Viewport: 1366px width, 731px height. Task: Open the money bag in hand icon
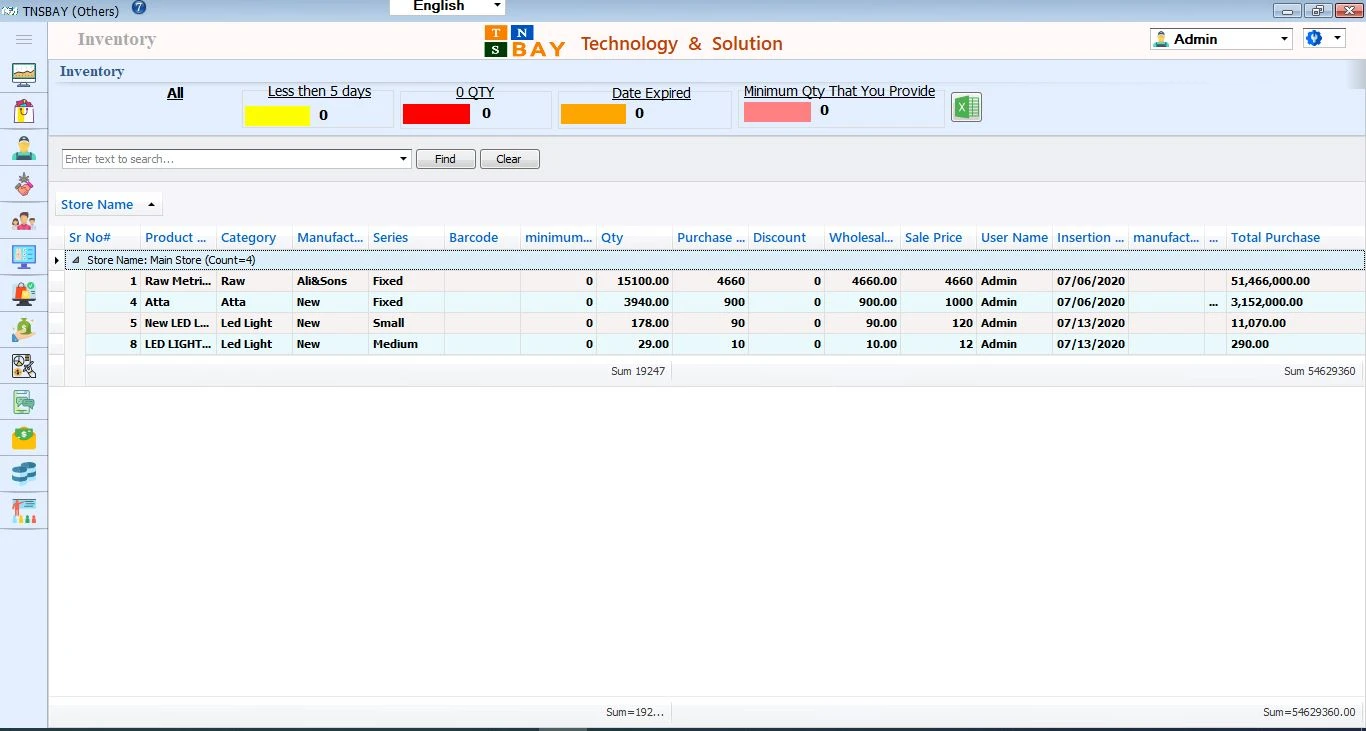pyautogui.click(x=24, y=329)
